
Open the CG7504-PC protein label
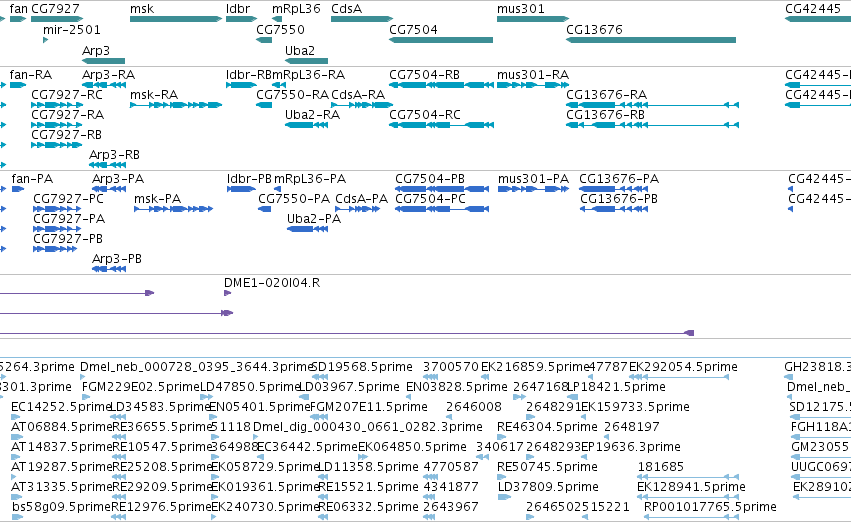tap(430, 199)
